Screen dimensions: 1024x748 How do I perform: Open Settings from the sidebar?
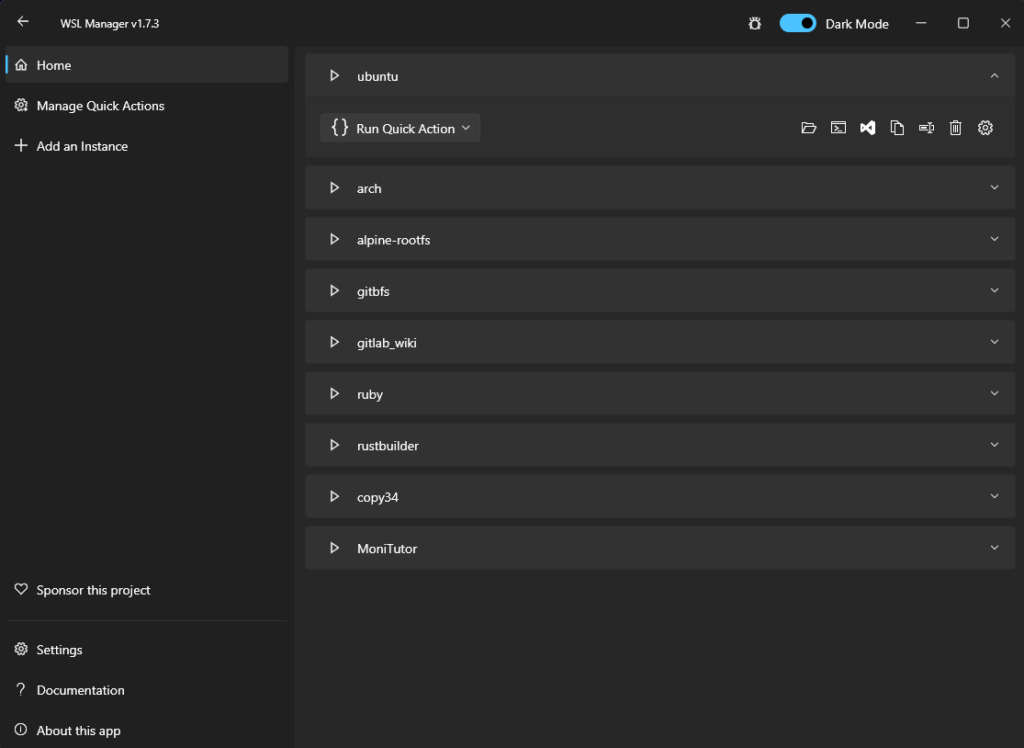coord(59,650)
